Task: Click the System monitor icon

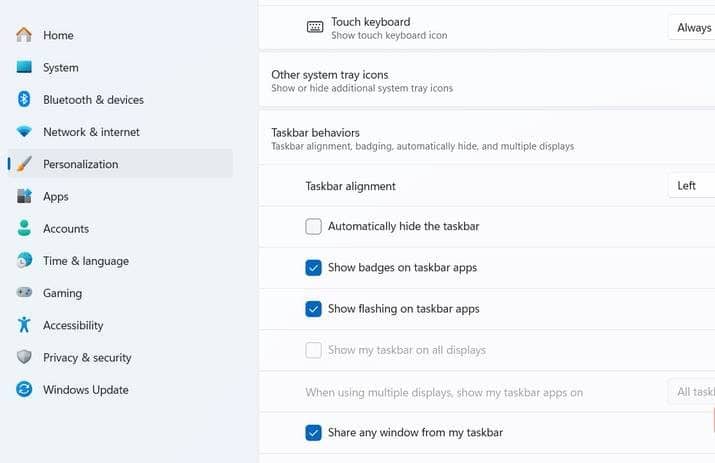Action: 24,67
